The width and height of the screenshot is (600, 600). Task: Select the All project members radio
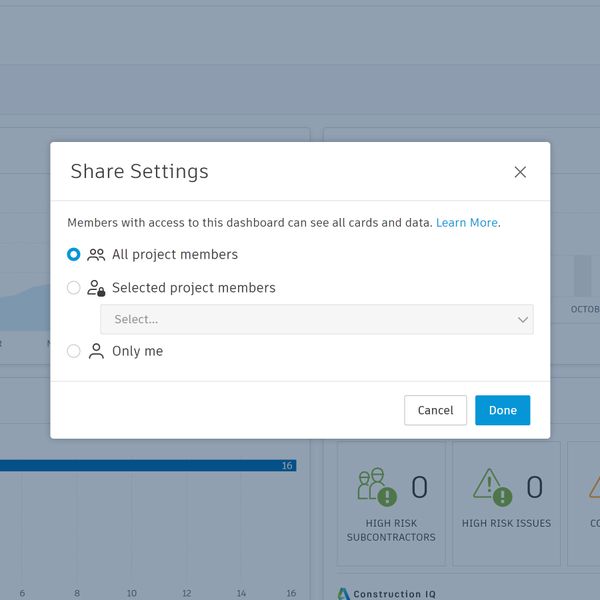click(x=74, y=255)
